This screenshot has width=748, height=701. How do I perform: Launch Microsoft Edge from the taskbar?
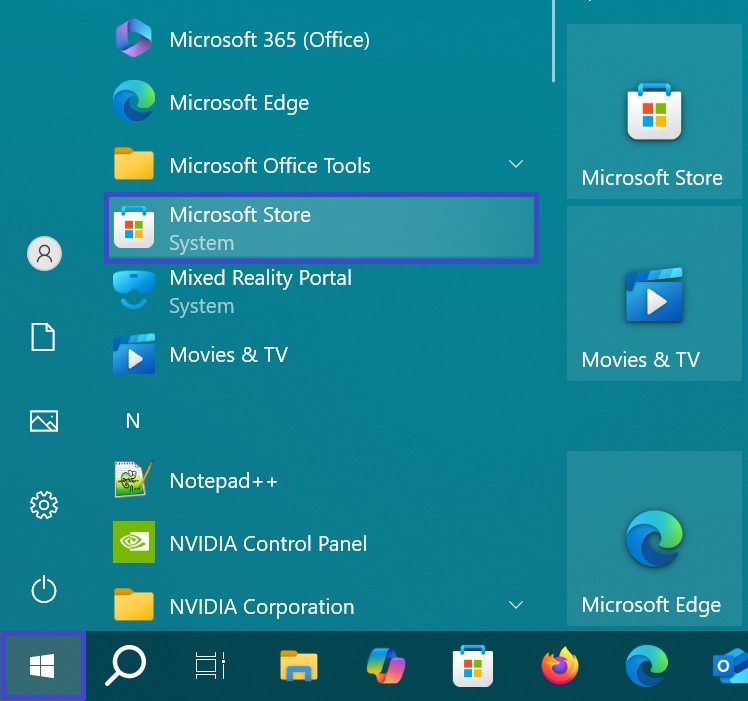pos(647,665)
